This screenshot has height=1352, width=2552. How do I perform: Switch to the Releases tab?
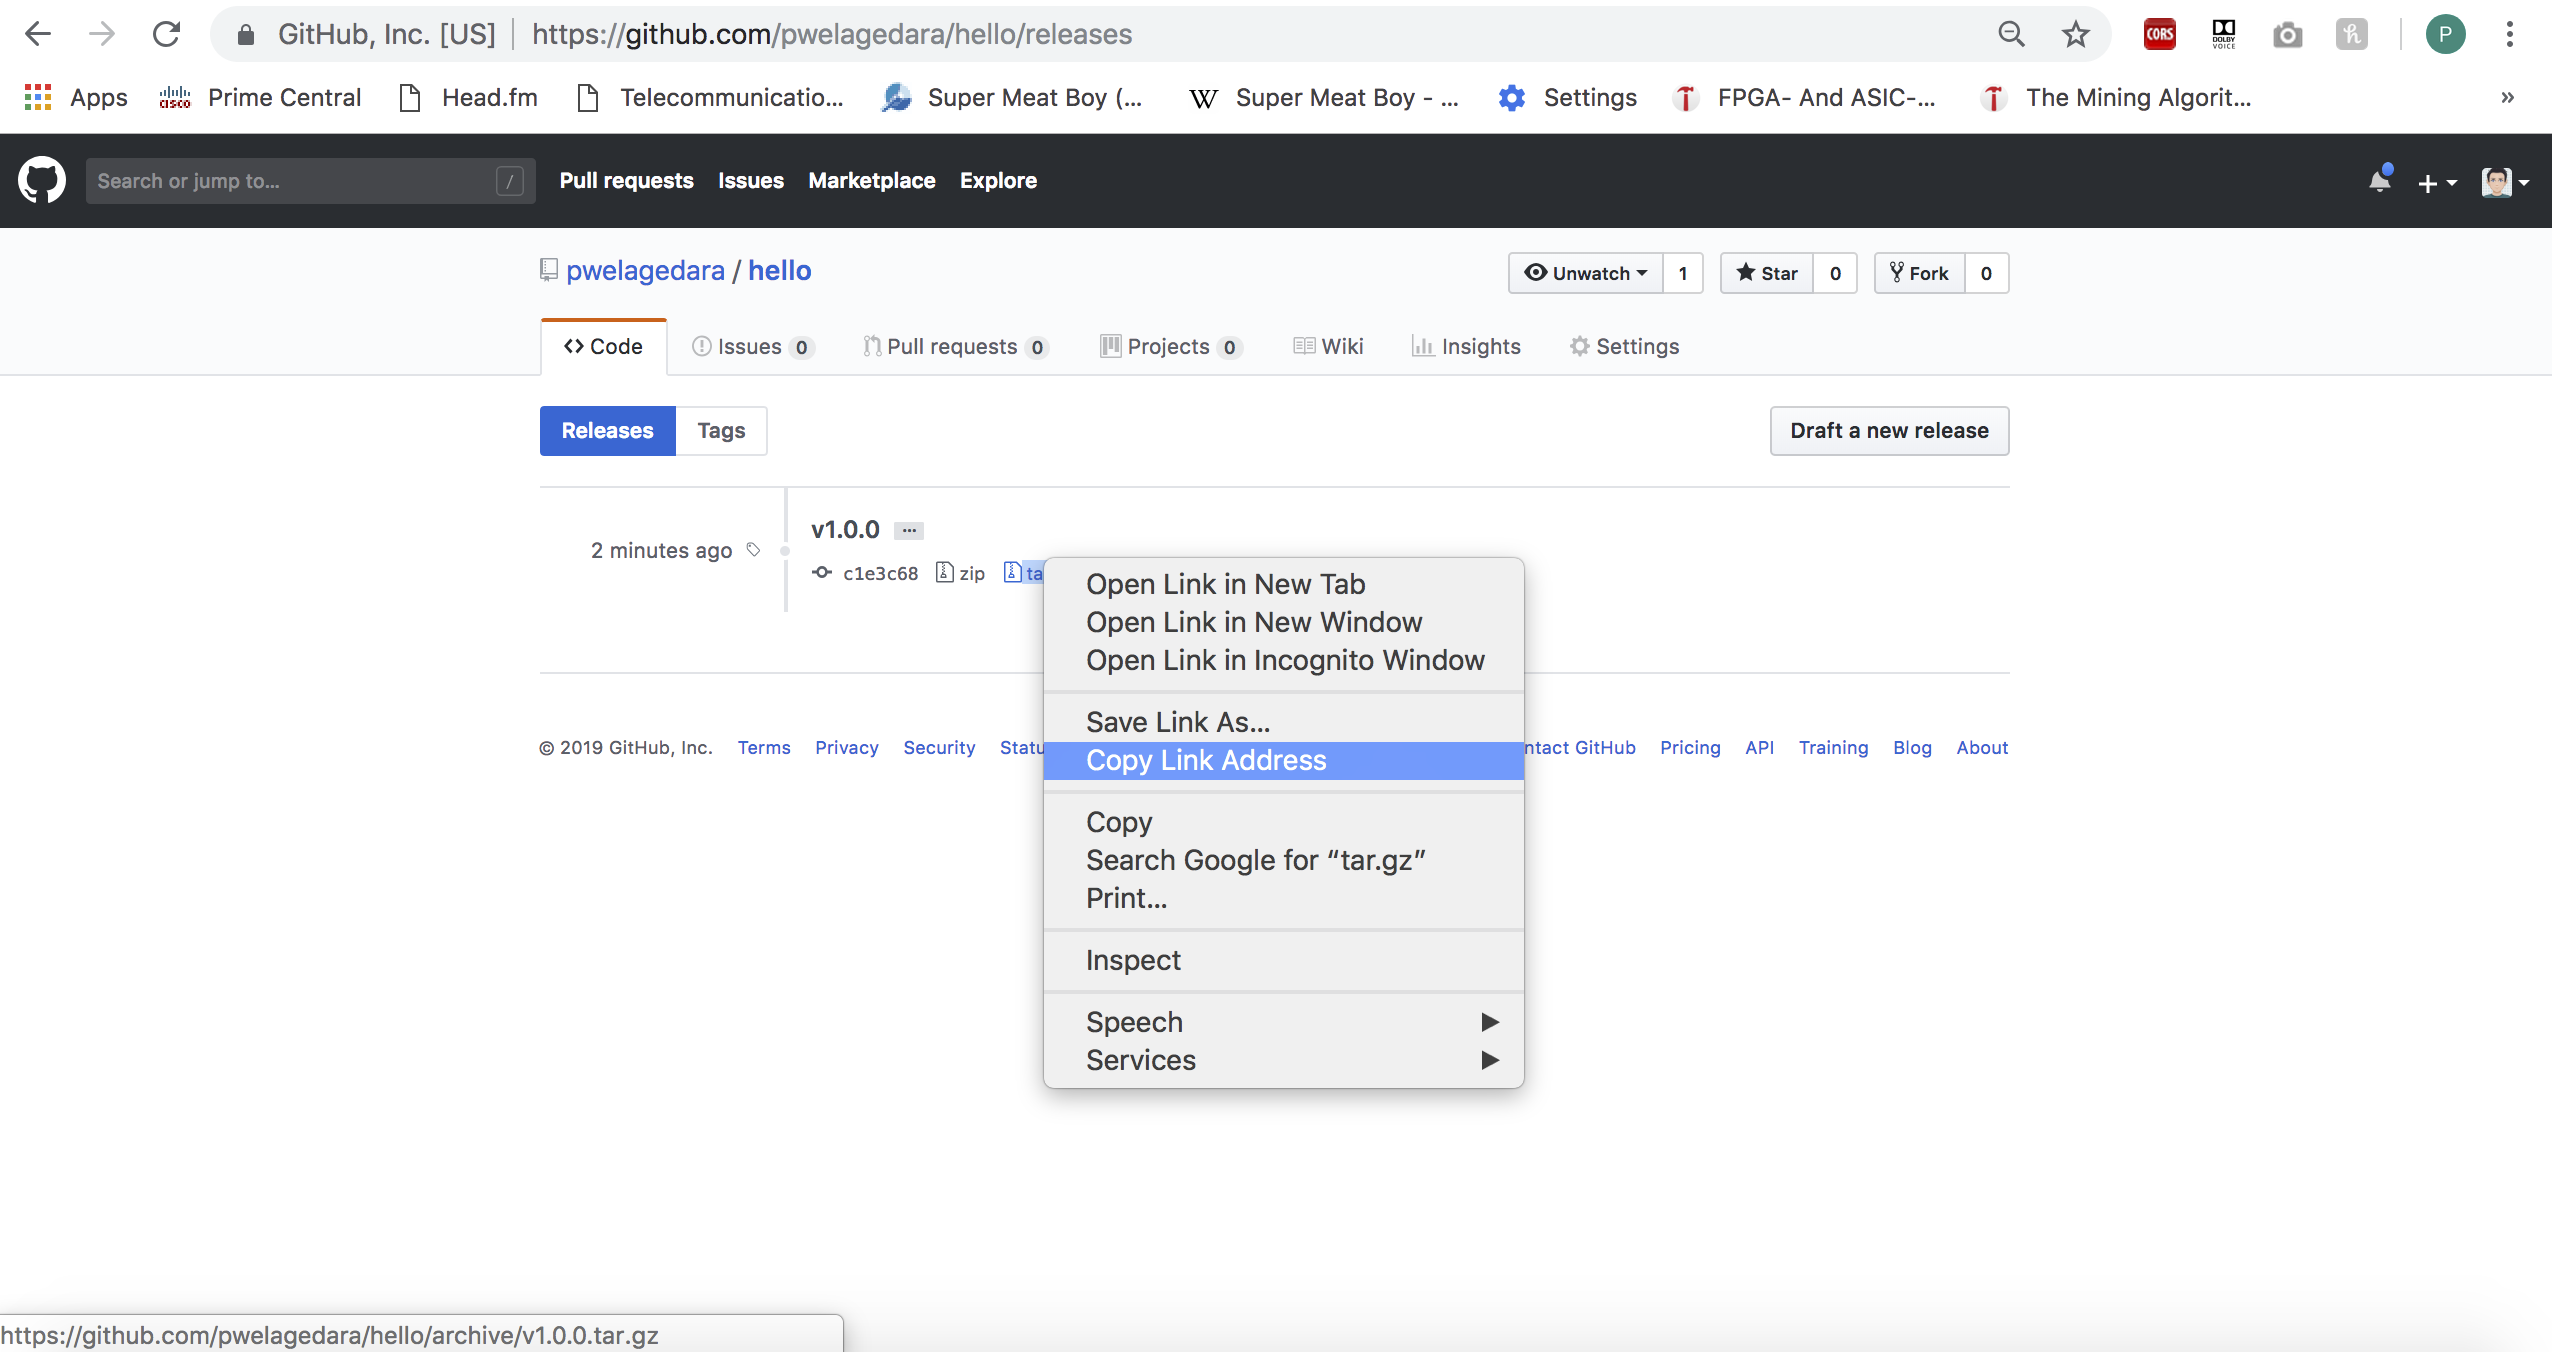(x=608, y=430)
